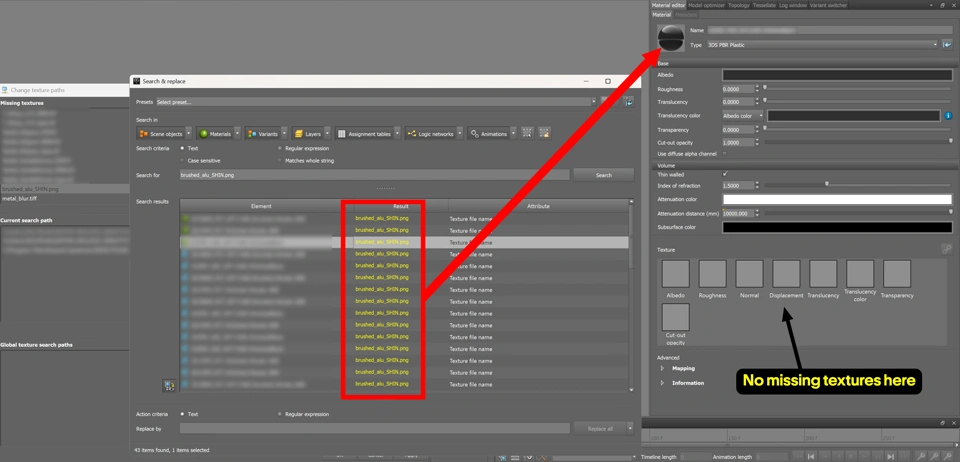
Task: Open the Scene objects dropdown arrow
Action: (x=189, y=133)
